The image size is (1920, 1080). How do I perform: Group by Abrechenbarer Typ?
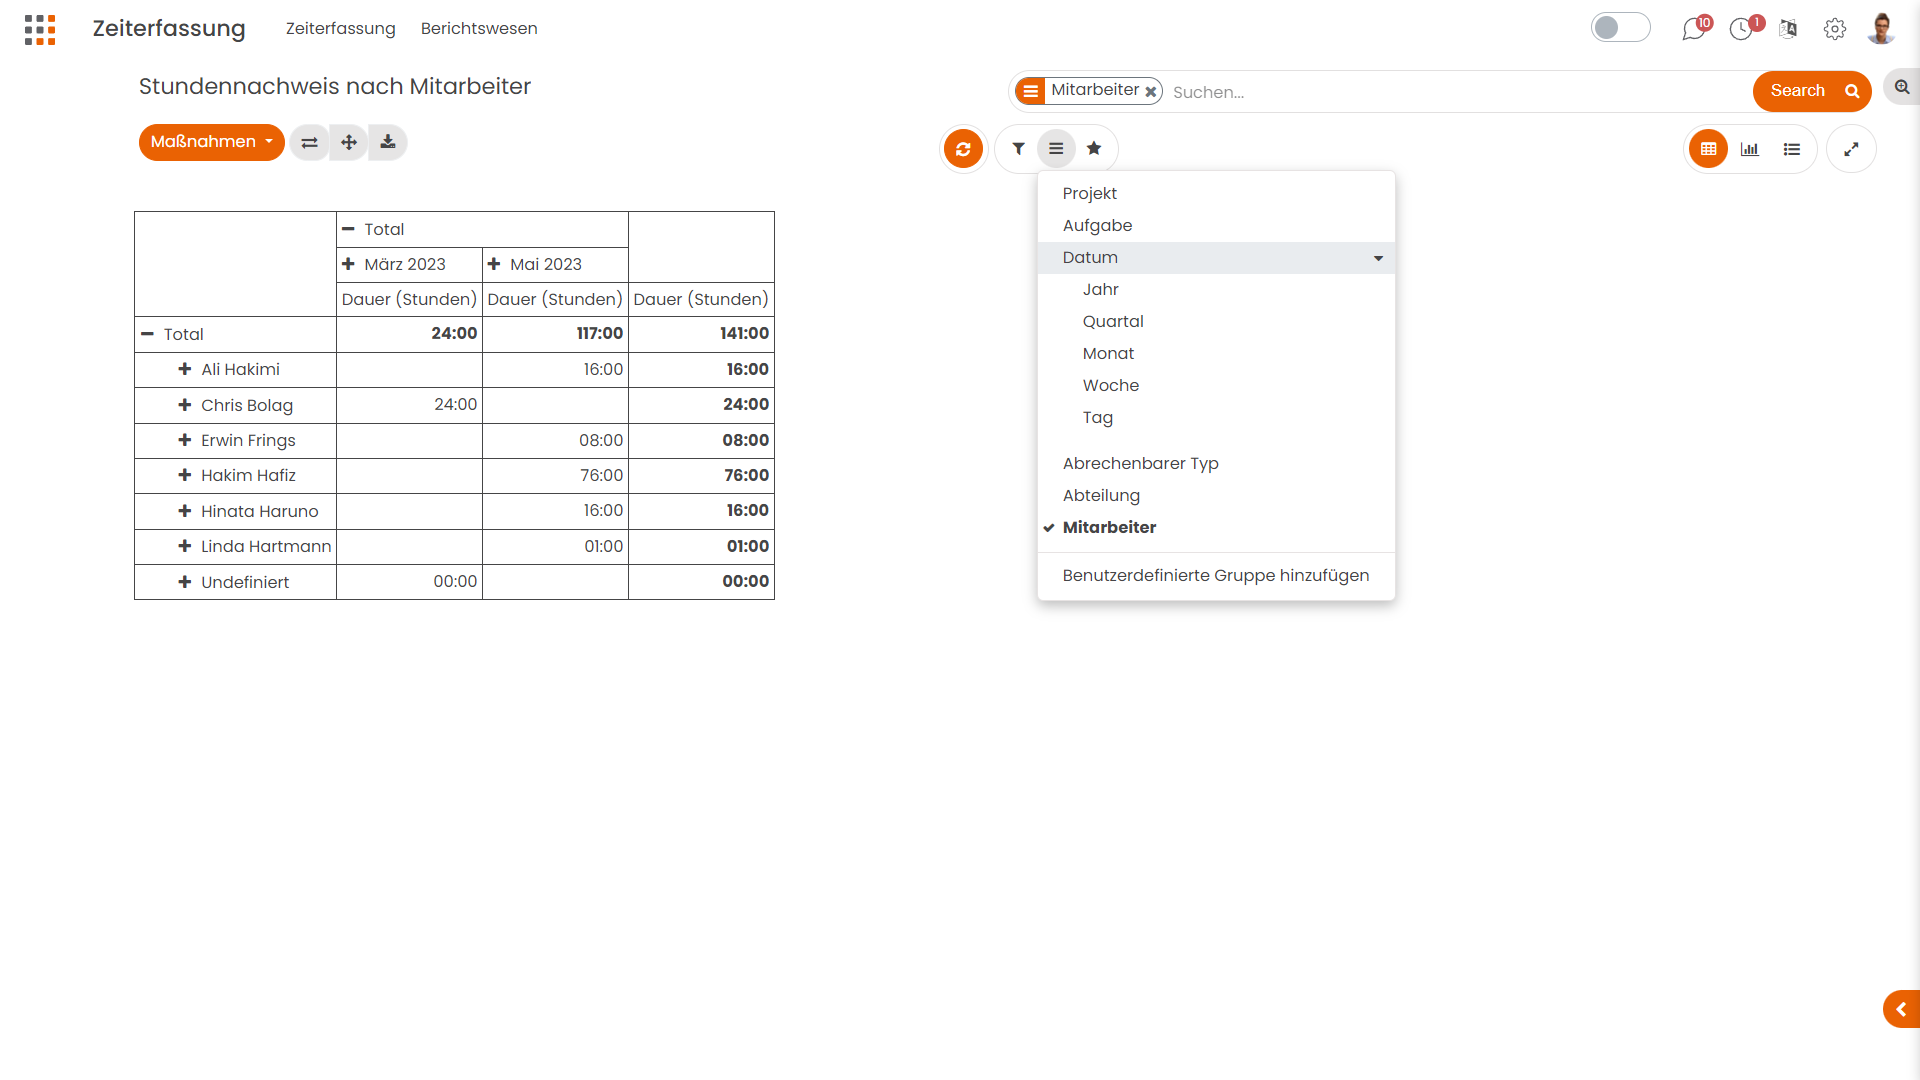click(x=1216, y=464)
